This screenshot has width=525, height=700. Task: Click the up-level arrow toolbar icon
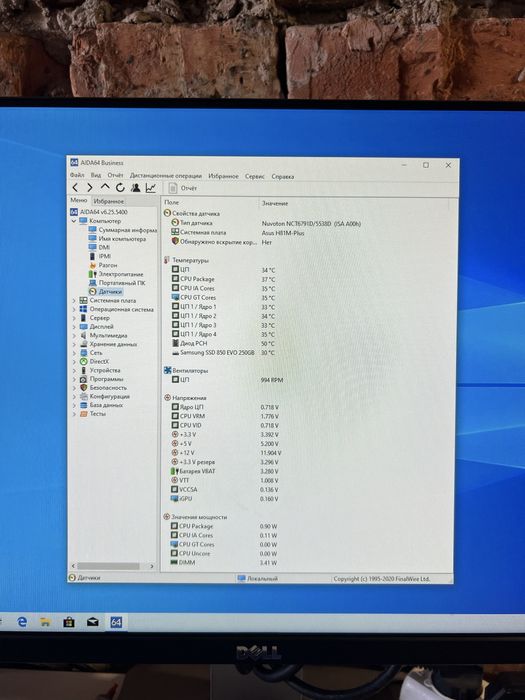(105, 187)
